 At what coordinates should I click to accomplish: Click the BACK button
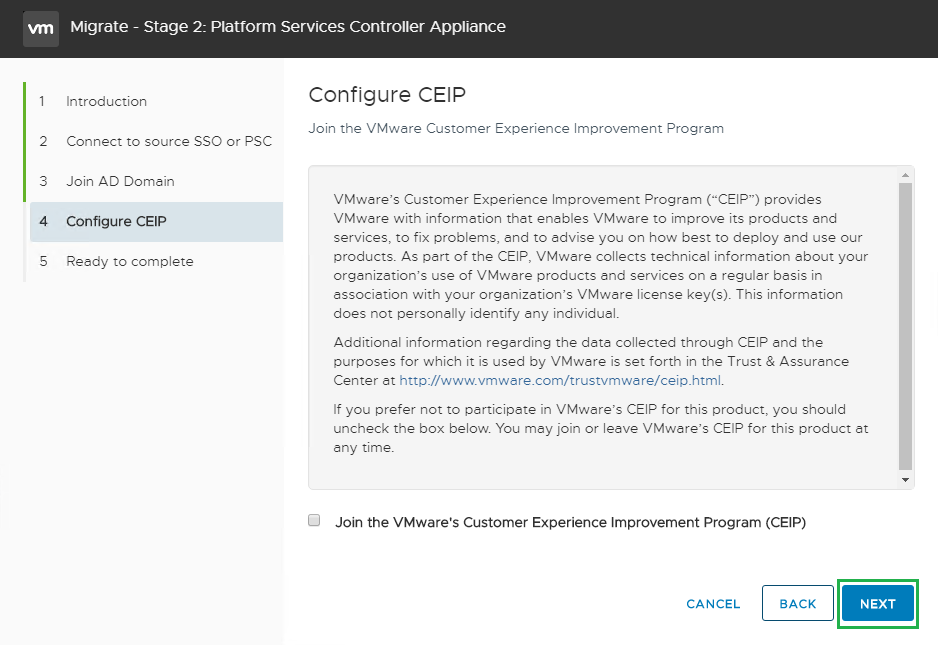[x=797, y=603]
